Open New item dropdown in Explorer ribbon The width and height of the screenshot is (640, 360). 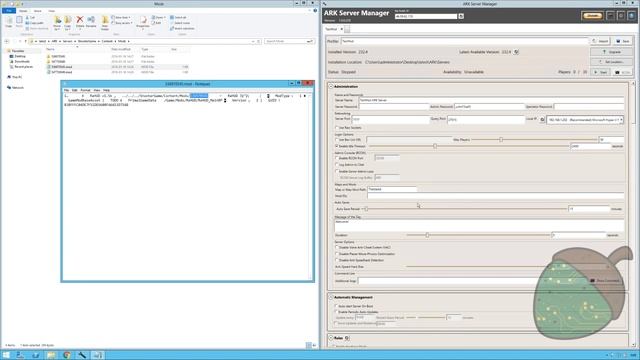[x=121, y=18]
